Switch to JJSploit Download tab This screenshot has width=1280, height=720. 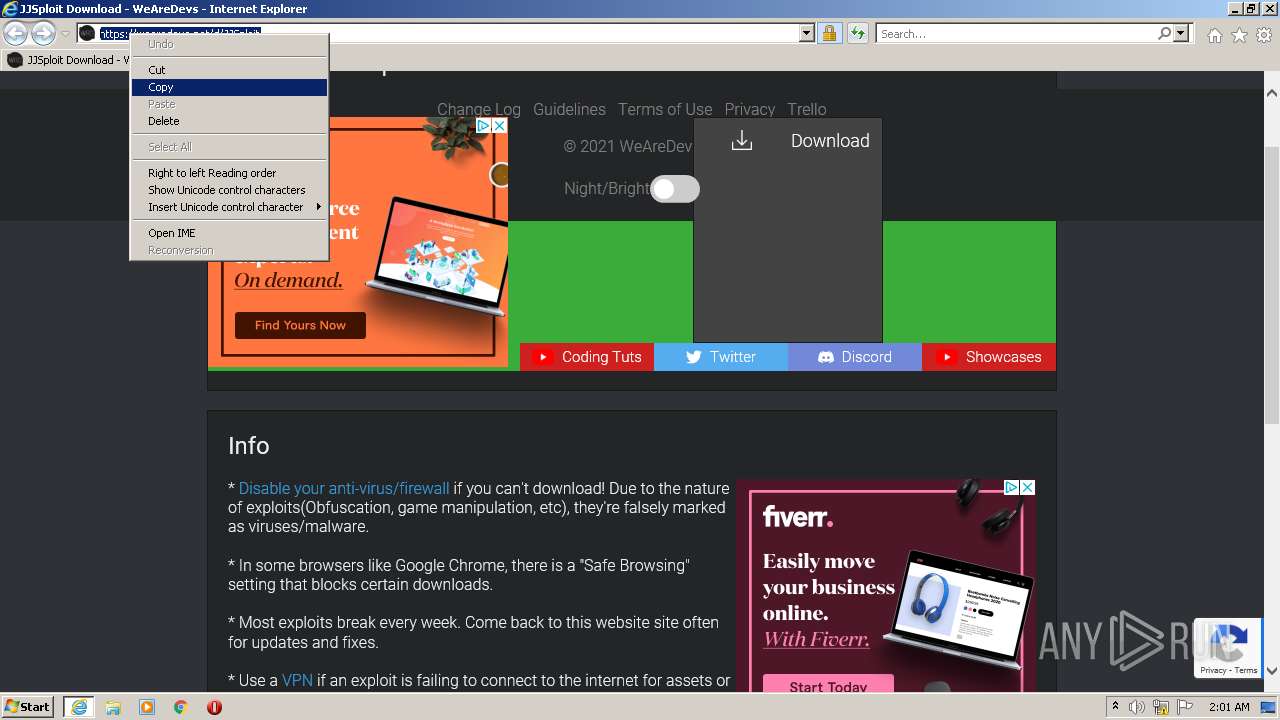66,60
